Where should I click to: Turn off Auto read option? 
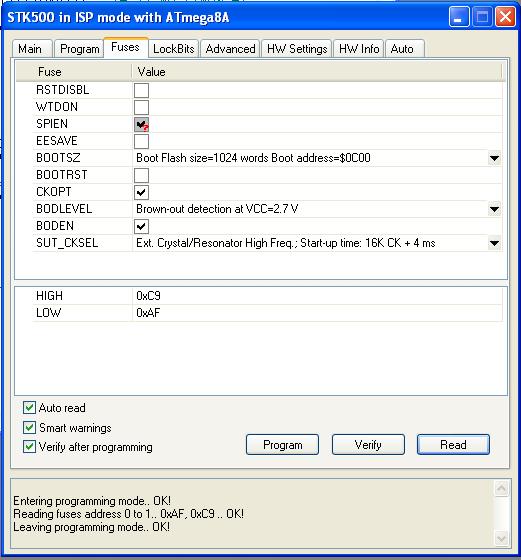[29, 408]
